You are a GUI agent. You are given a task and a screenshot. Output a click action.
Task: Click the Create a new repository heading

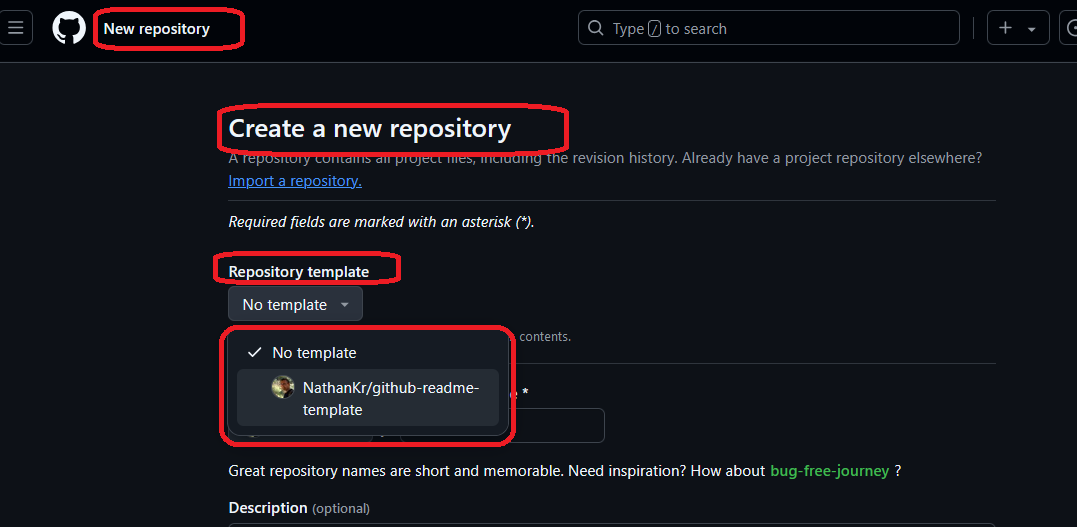point(370,128)
